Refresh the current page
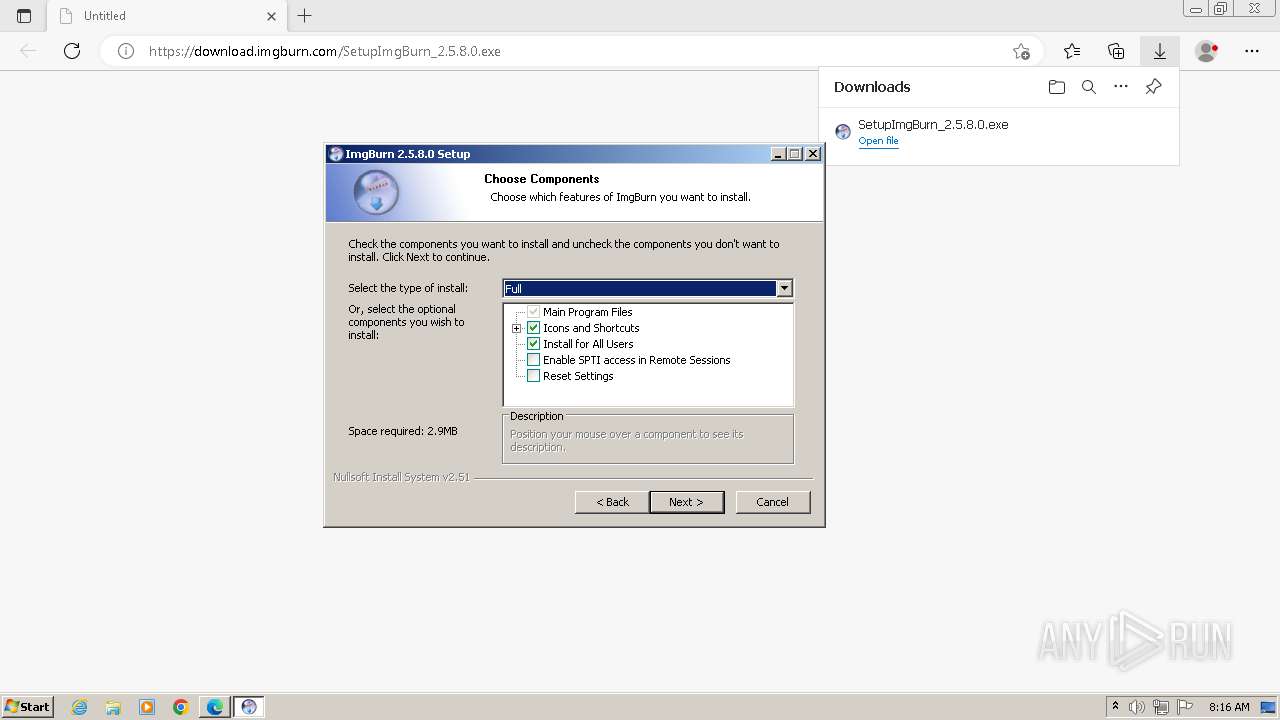1280x720 pixels. [72, 51]
